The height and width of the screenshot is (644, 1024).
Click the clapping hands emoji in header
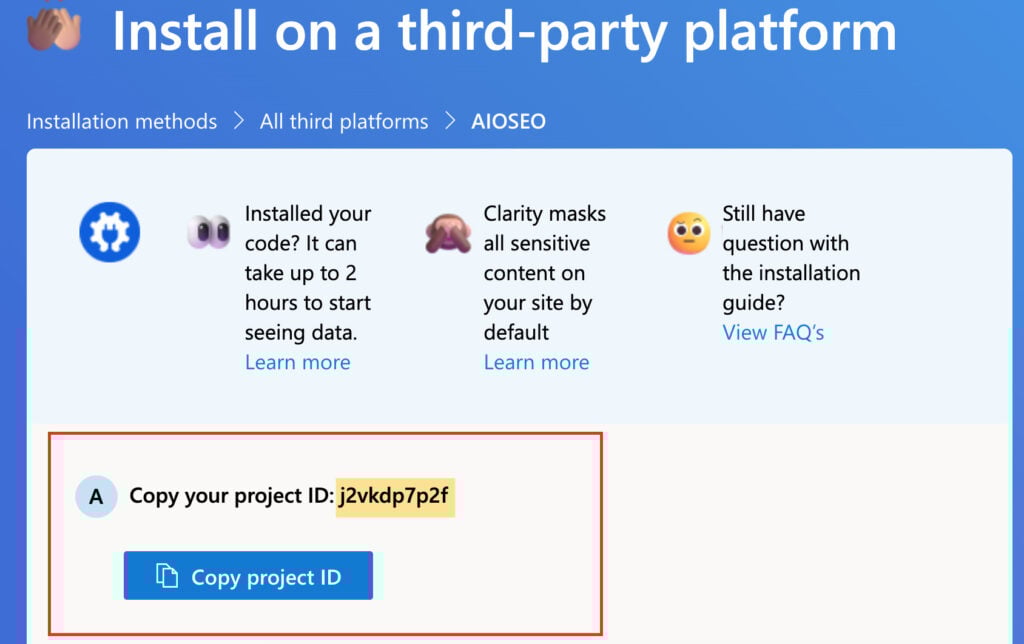pyautogui.click(x=55, y=27)
